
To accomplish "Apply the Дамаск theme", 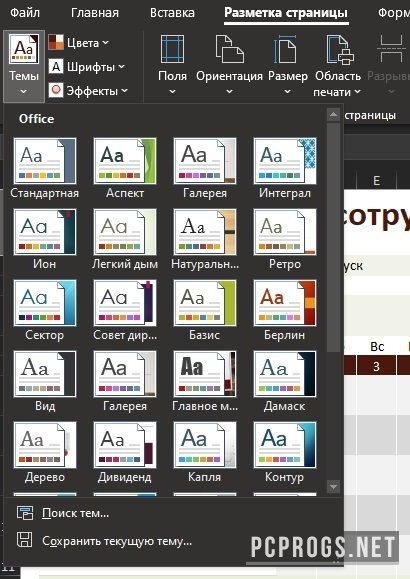I will (x=285, y=381).
